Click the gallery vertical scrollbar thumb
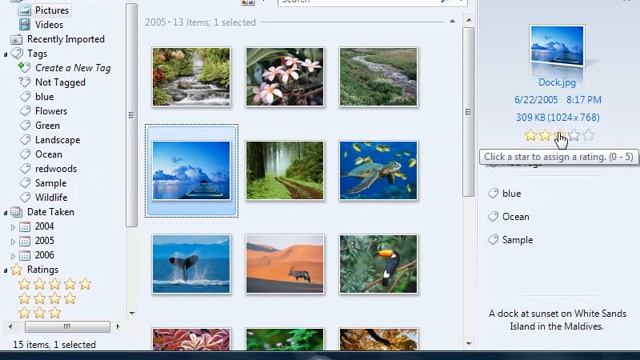 pos(468,112)
